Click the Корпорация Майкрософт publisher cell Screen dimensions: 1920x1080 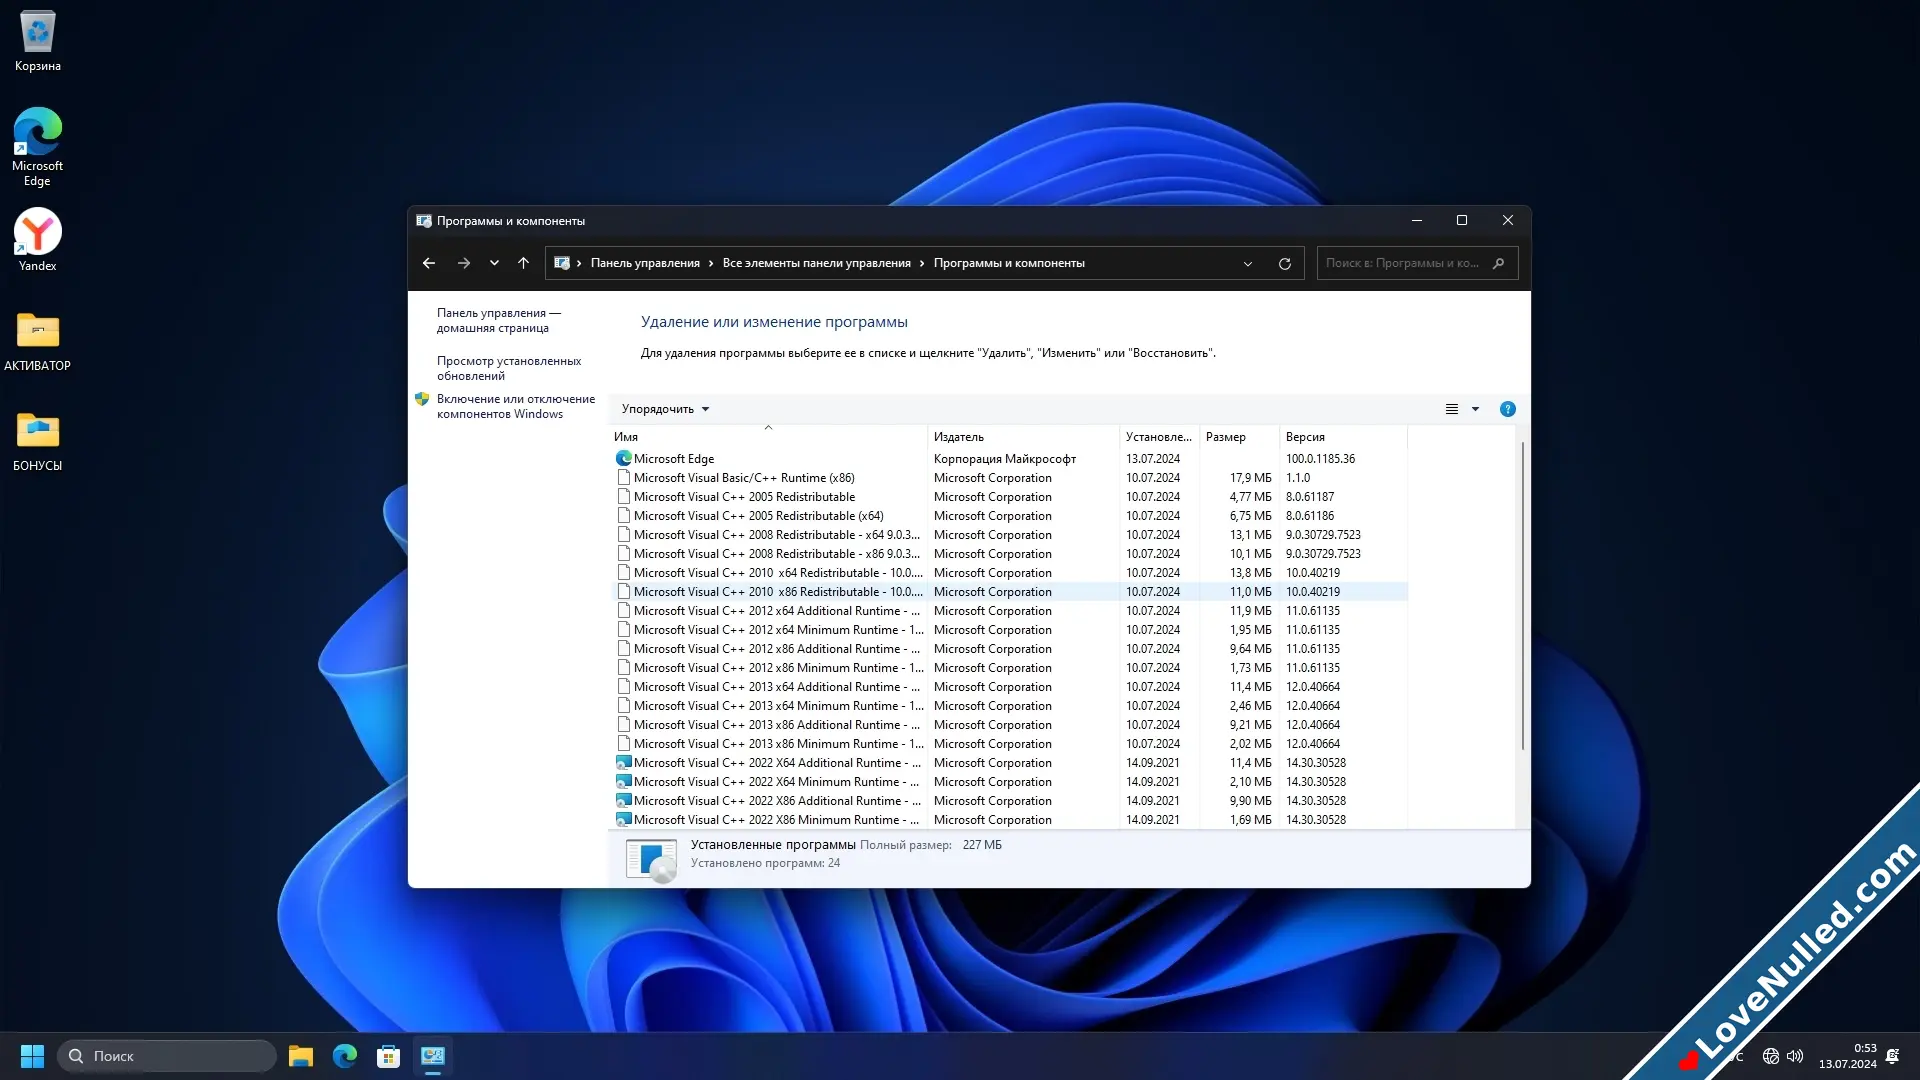coord(1005,459)
